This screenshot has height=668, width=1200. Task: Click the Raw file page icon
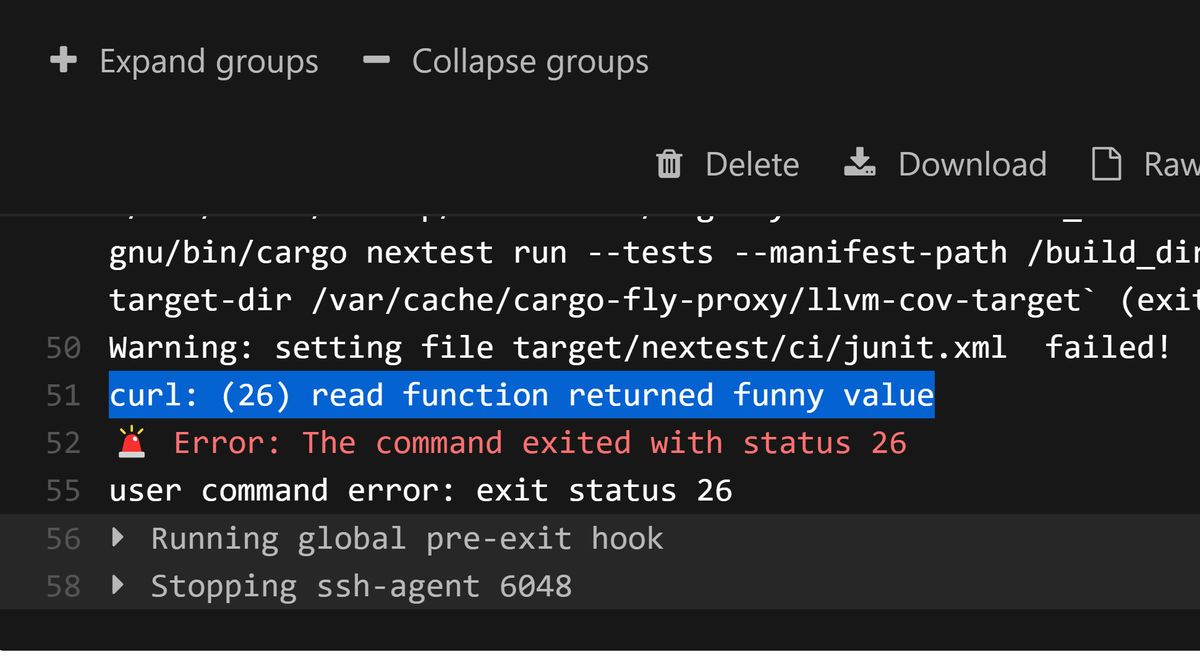pos(1106,164)
